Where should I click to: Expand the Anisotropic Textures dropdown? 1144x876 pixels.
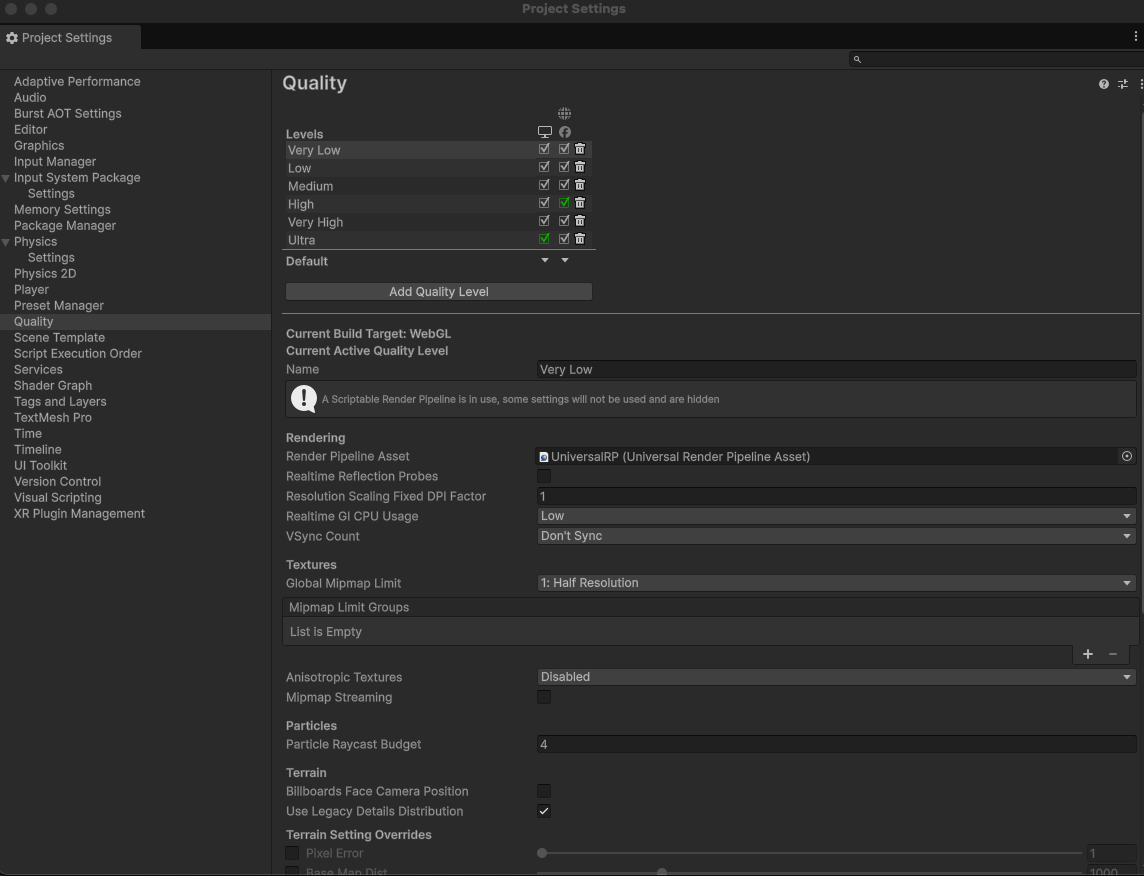tap(836, 677)
